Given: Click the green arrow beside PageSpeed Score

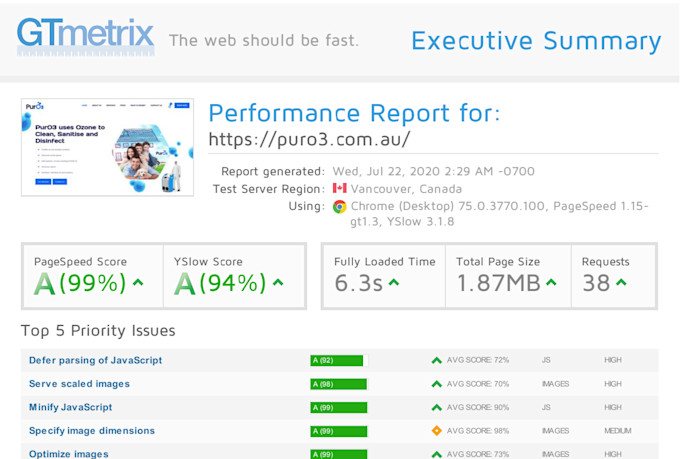Looking at the screenshot, I should coord(138,283).
